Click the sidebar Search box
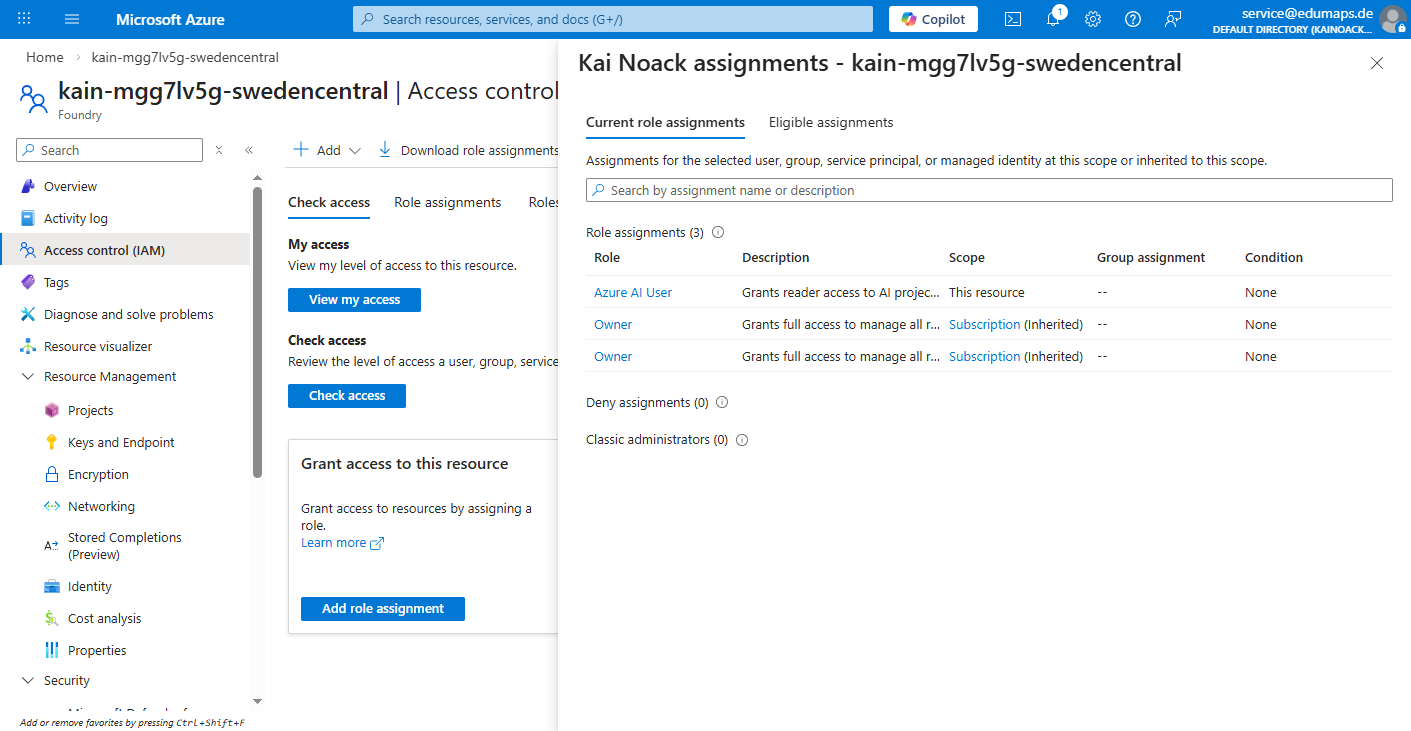 [110, 150]
